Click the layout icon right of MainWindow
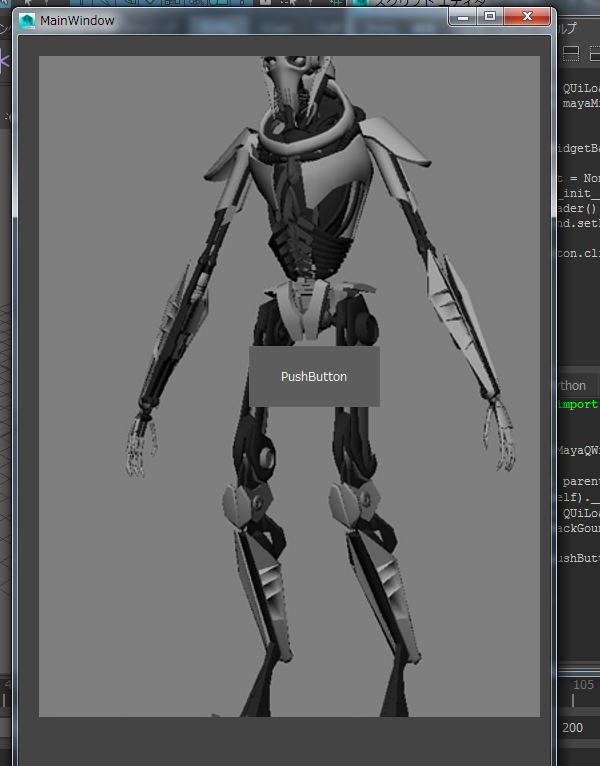Viewport: 600px width, 766px height. click(571, 54)
